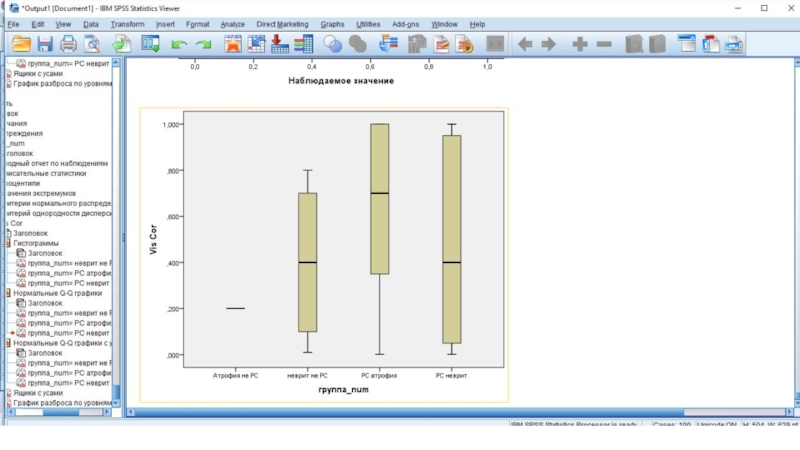Open the Direct Marketing menu

282,23
